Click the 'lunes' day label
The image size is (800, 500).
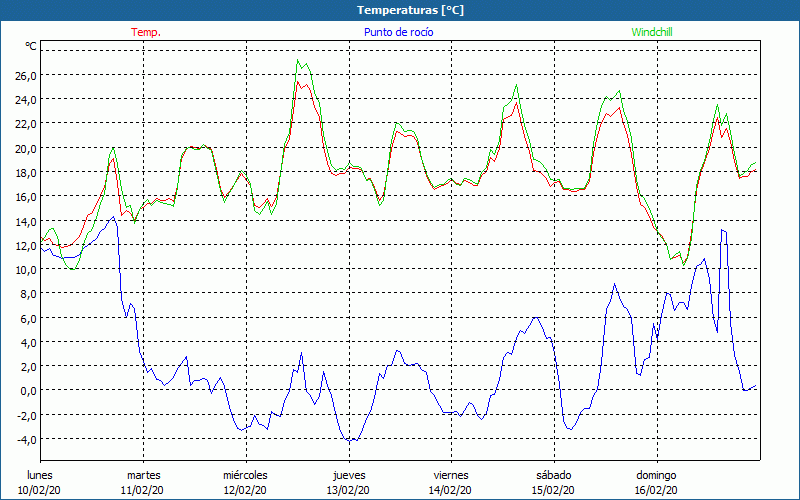click(x=40, y=475)
